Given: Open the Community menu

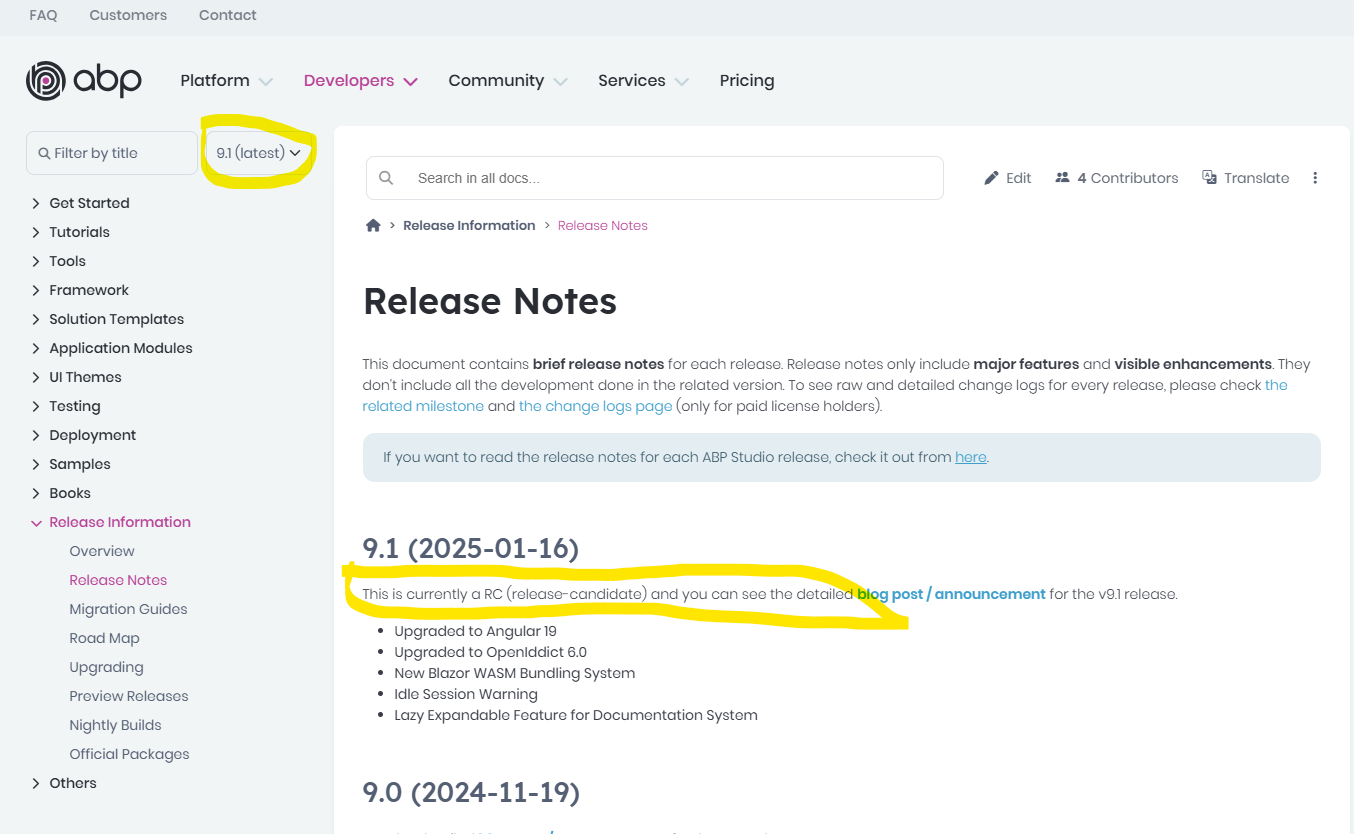Looking at the screenshot, I should pyautogui.click(x=507, y=81).
